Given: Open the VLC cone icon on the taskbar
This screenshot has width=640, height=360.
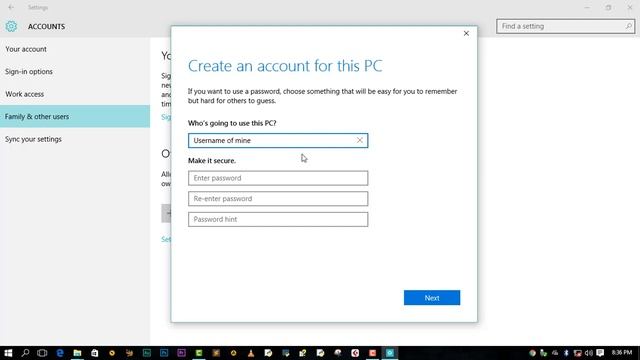Looking at the screenshot, I should (x=251, y=353).
